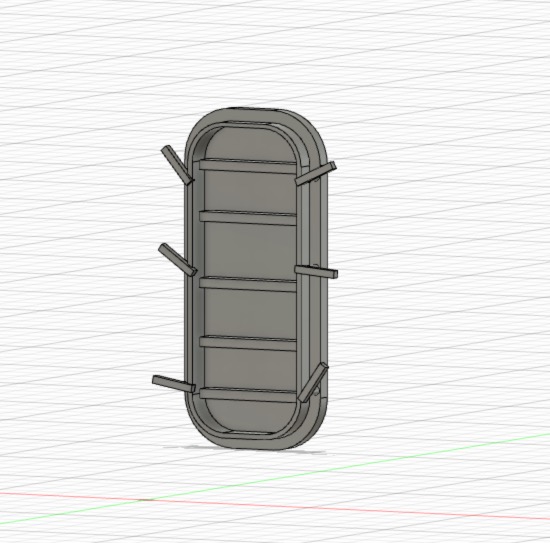Click the bottommost crossbar inside the frame
Image resolution: width=550 pixels, height=543 pixels.
pos(248,395)
